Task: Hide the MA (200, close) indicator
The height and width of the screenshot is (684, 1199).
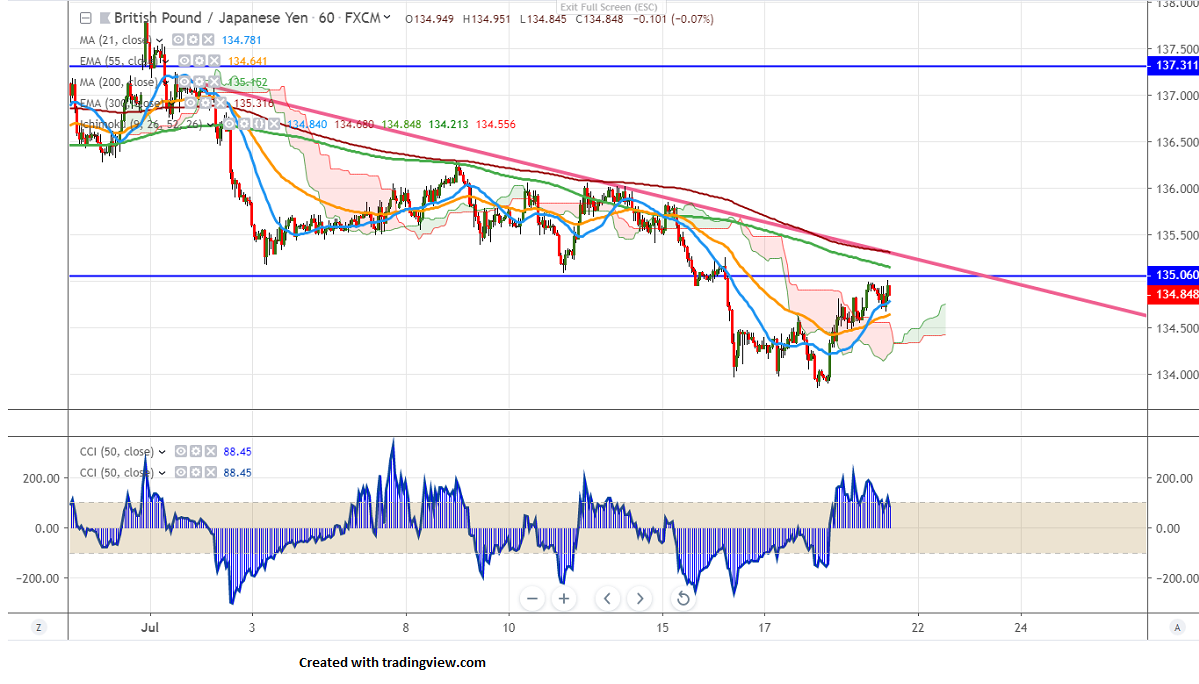Action: 184,82
